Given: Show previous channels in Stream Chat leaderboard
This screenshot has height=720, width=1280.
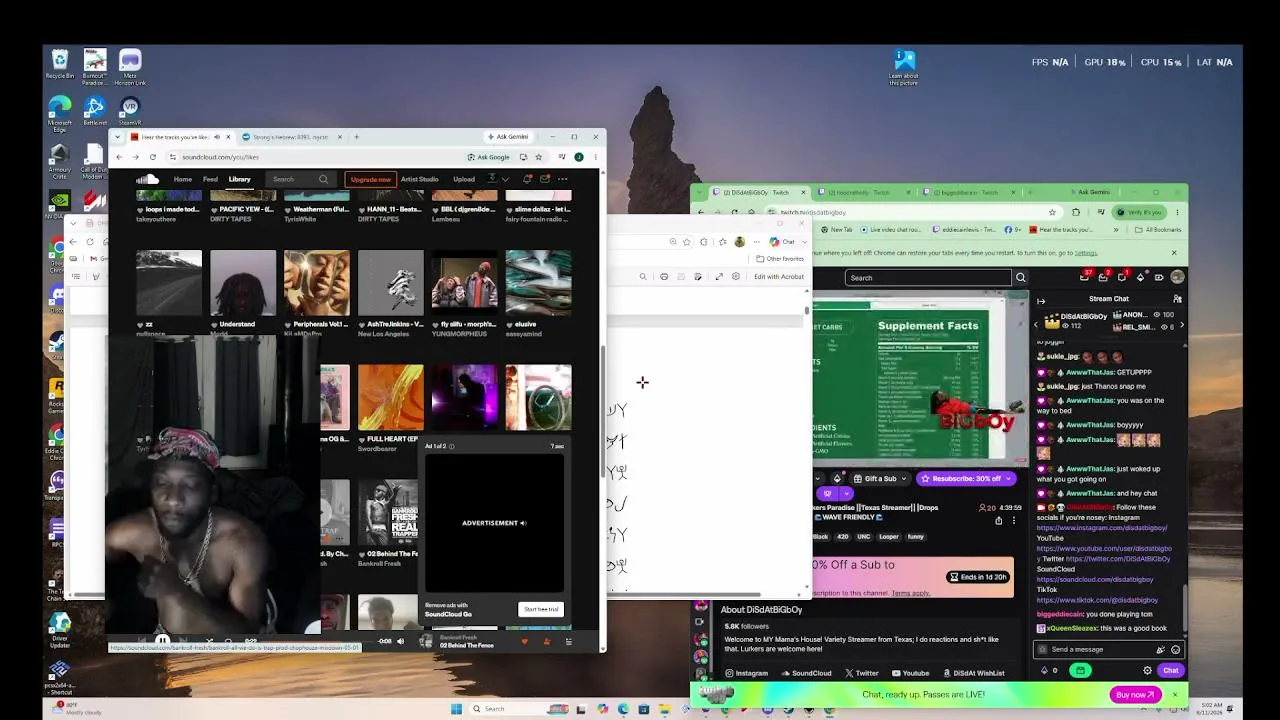Looking at the screenshot, I should point(1036,322).
